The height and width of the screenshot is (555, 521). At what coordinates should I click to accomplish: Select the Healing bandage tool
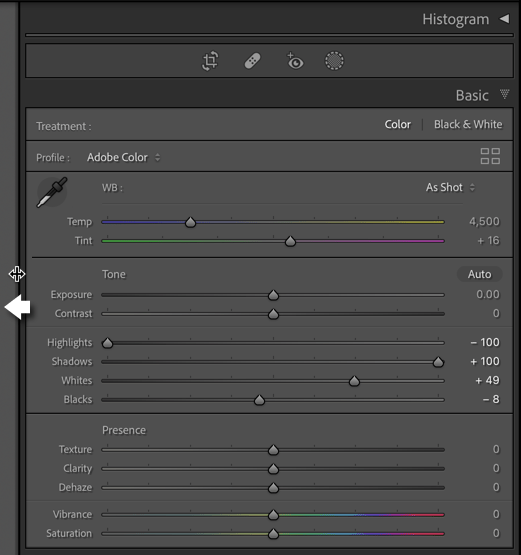click(x=253, y=61)
